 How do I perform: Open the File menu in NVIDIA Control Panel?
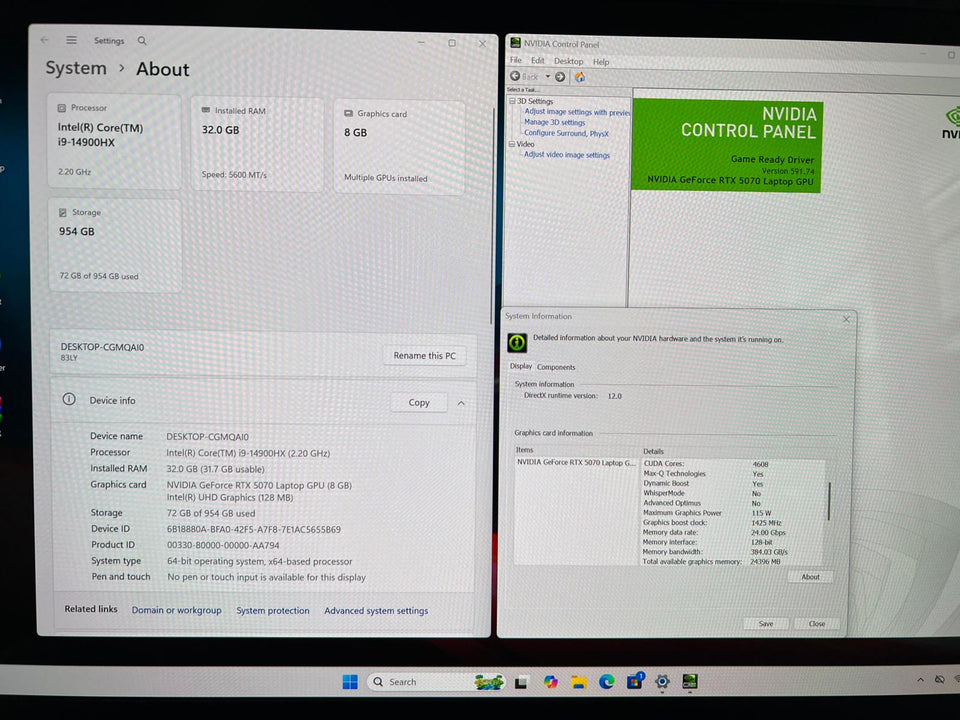[x=516, y=60]
